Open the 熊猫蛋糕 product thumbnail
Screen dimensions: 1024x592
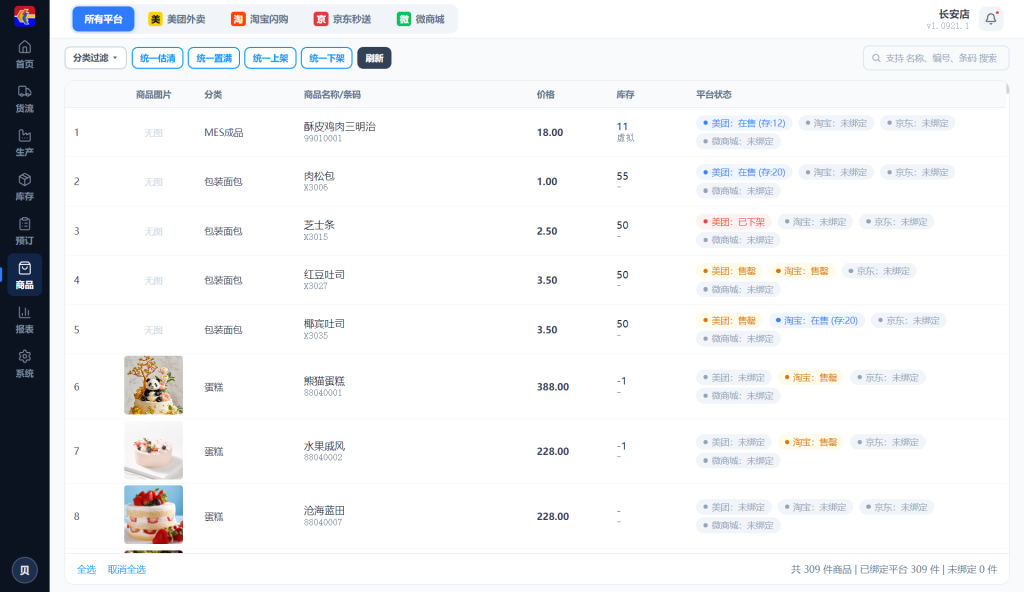point(153,385)
